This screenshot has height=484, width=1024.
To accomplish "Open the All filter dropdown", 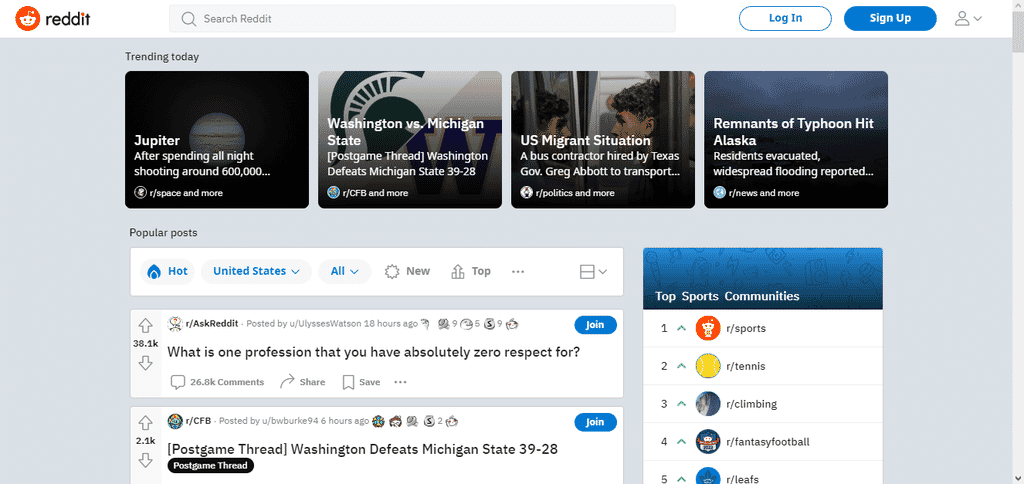I will [345, 271].
